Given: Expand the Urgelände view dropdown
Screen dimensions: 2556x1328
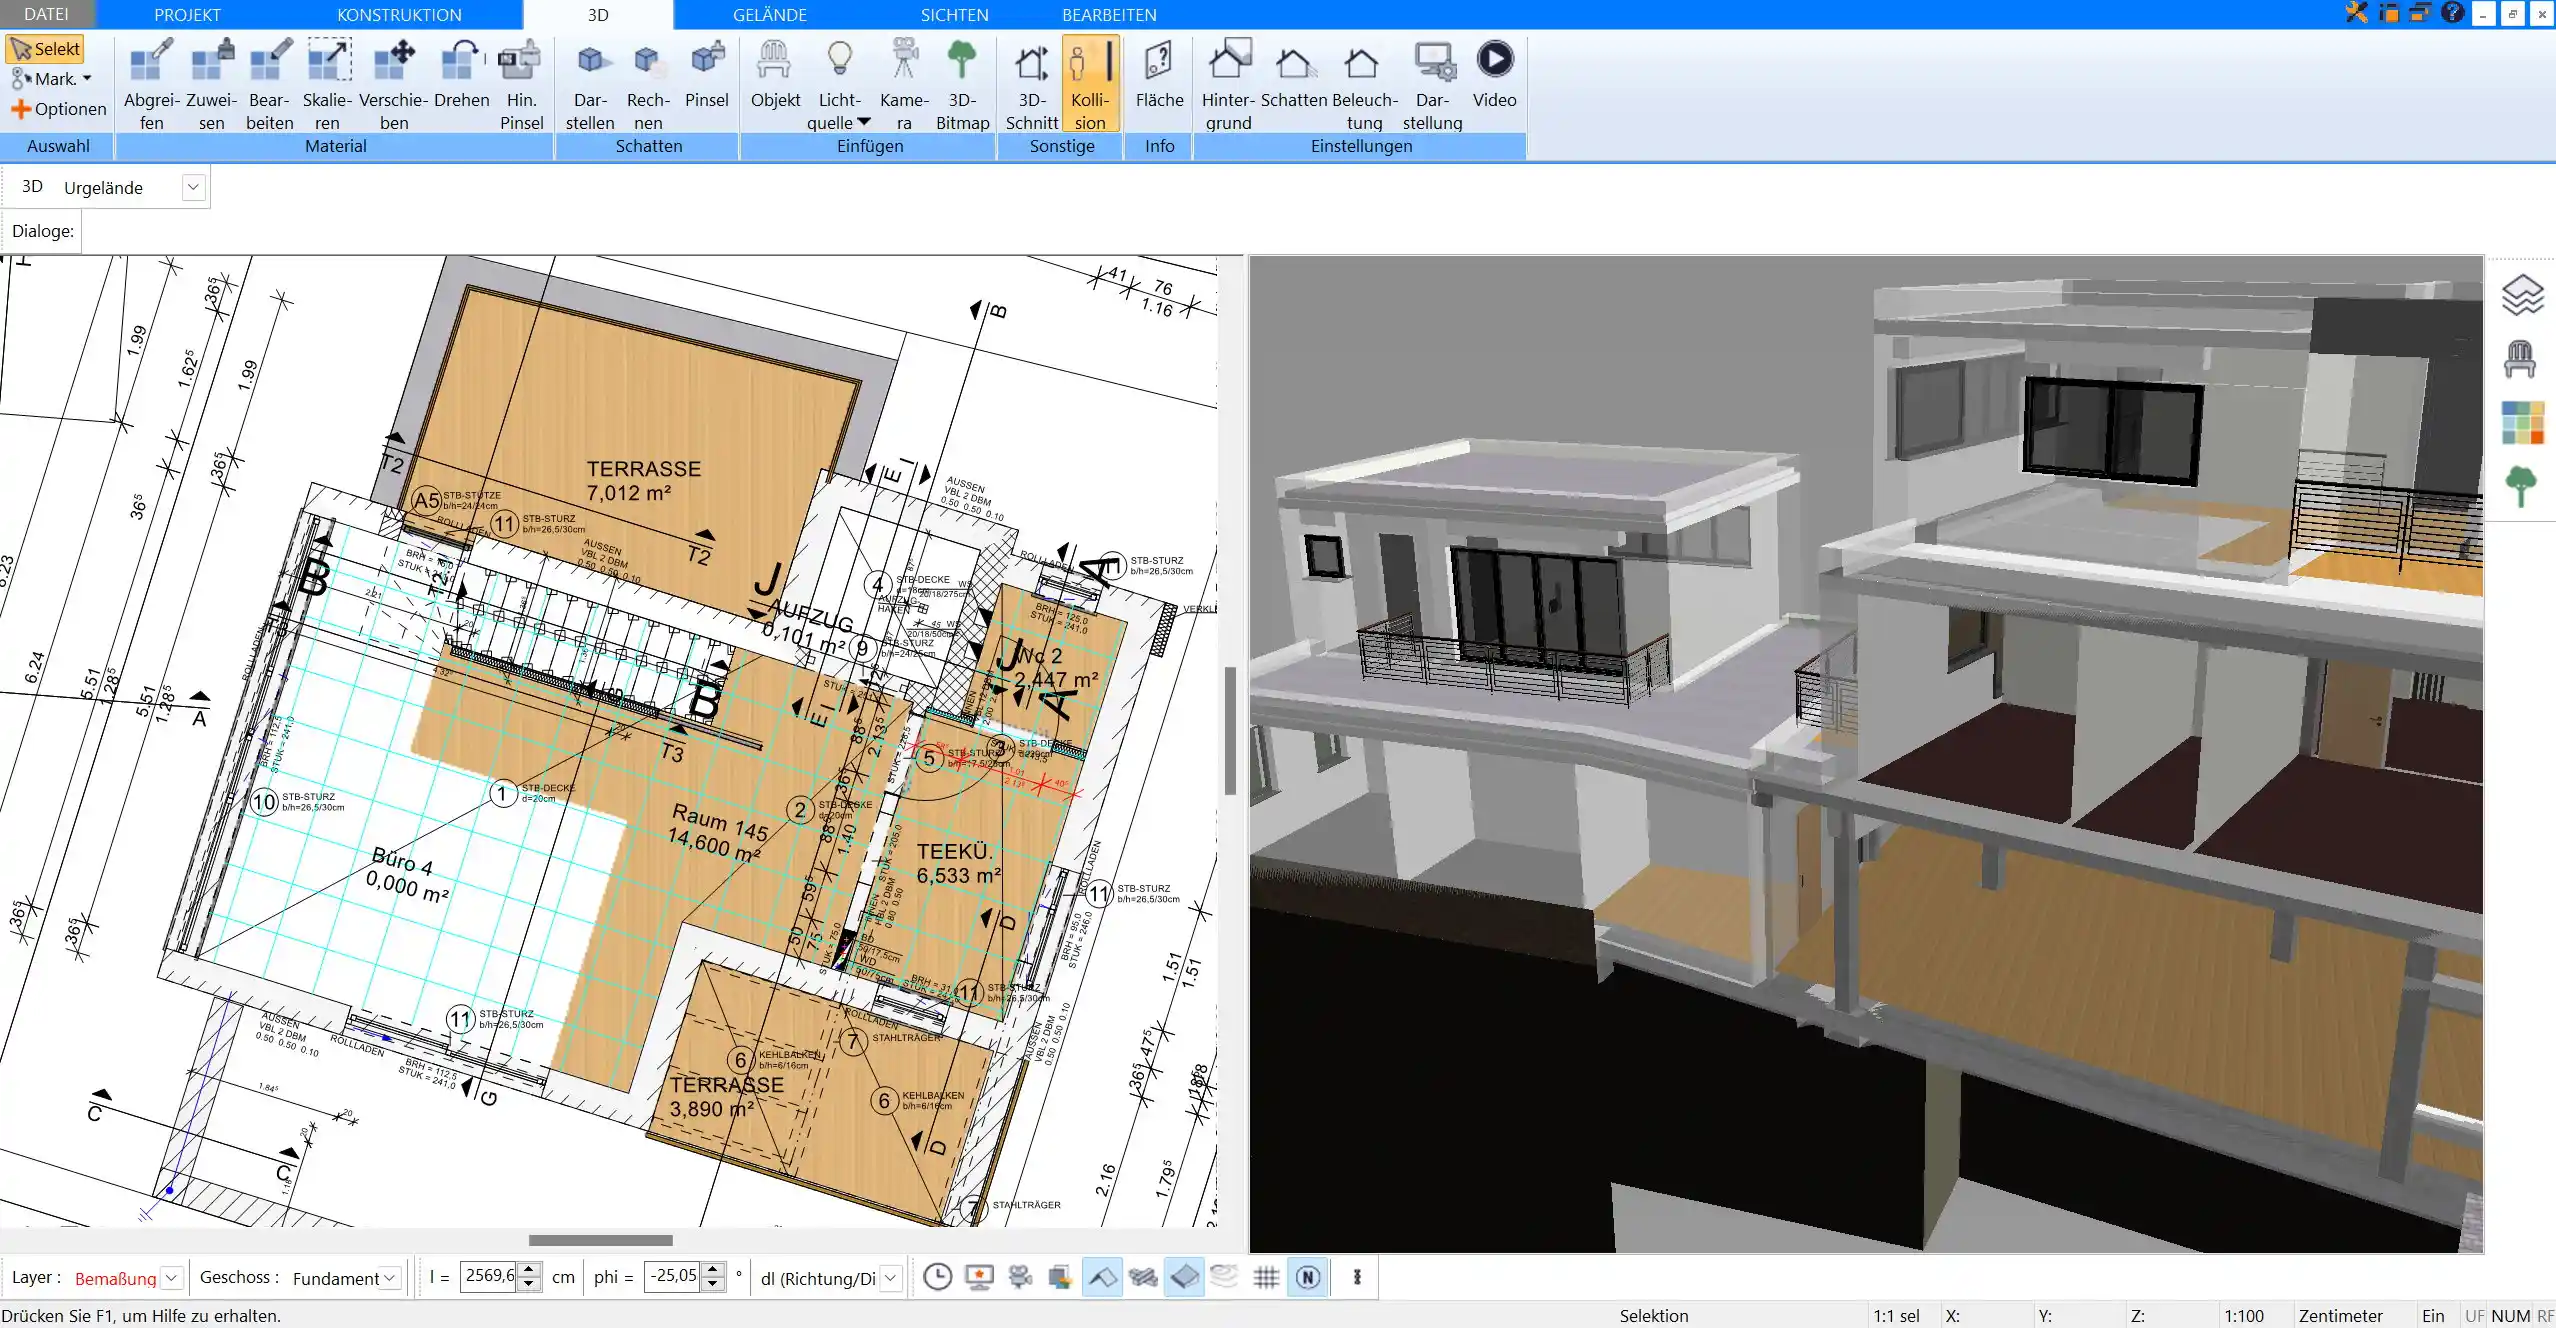Looking at the screenshot, I should [194, 187].
